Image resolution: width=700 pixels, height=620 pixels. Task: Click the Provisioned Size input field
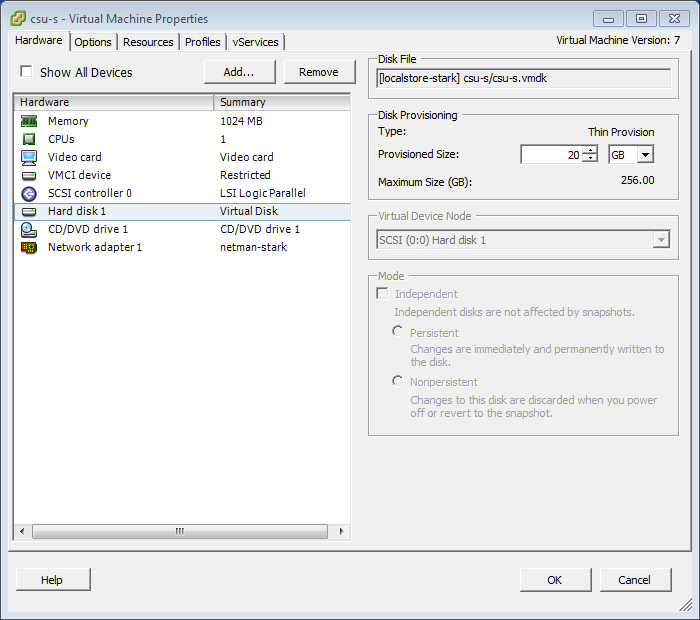coord(551,154)
